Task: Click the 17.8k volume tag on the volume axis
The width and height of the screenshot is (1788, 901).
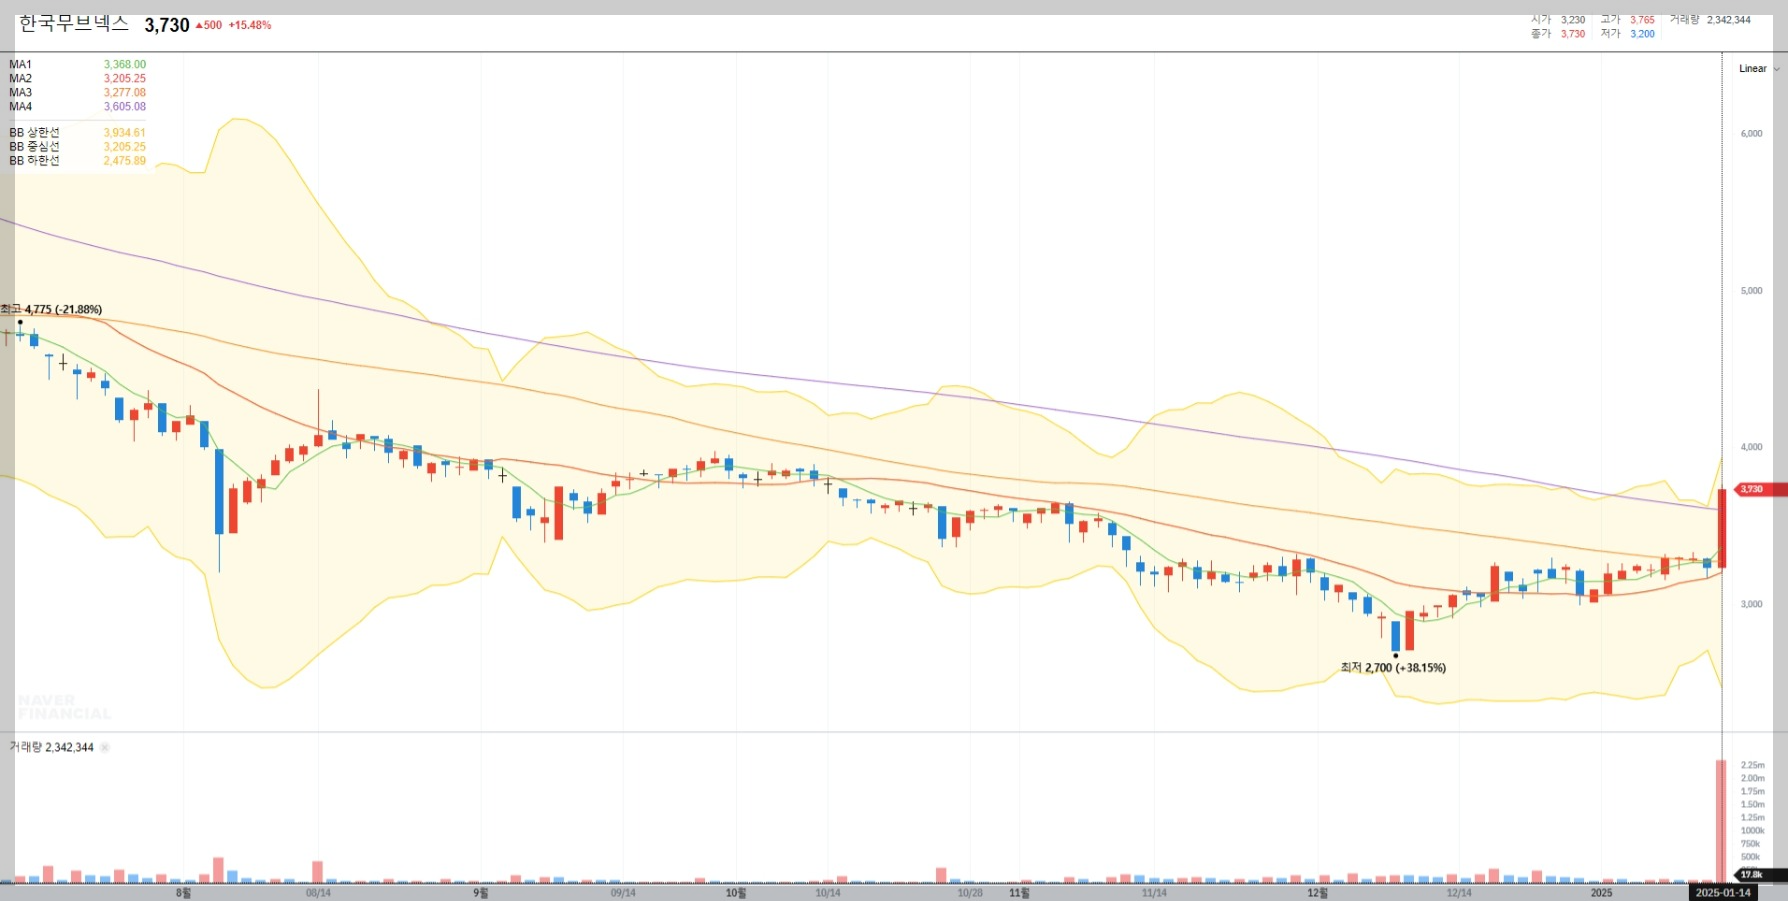Action: (1760, 875)
